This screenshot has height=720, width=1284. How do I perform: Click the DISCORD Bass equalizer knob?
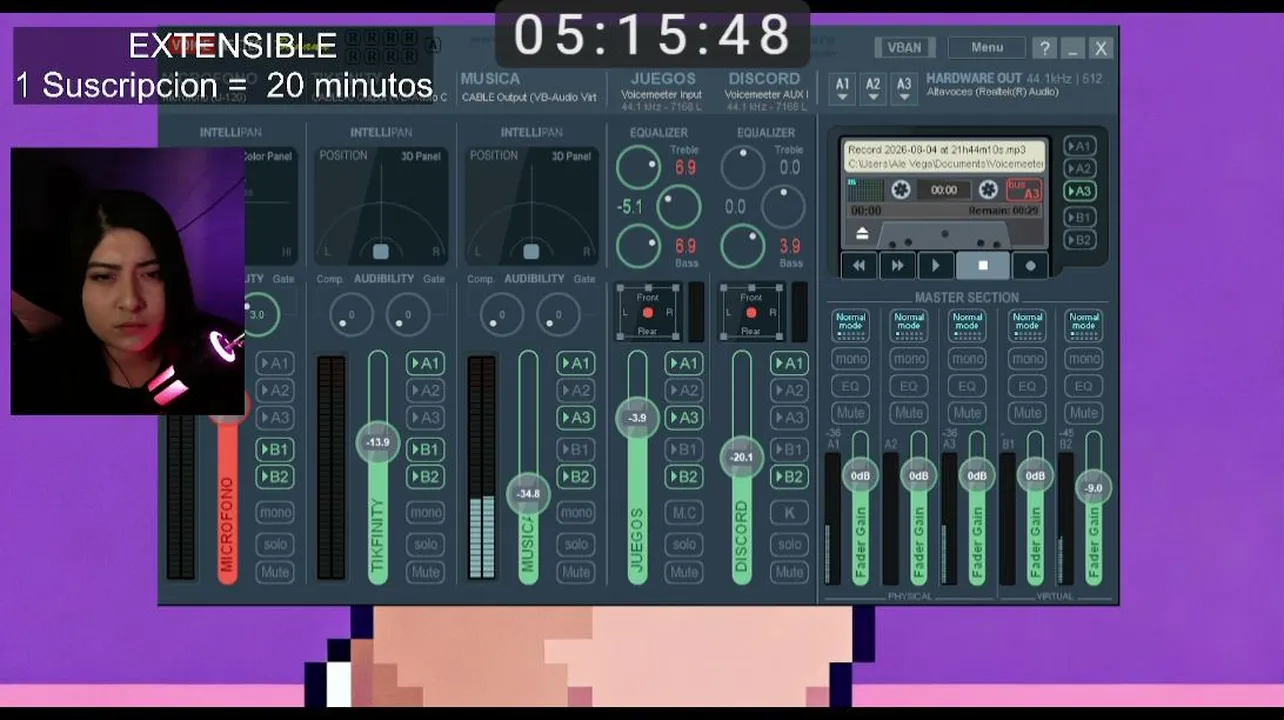(742, 246)
